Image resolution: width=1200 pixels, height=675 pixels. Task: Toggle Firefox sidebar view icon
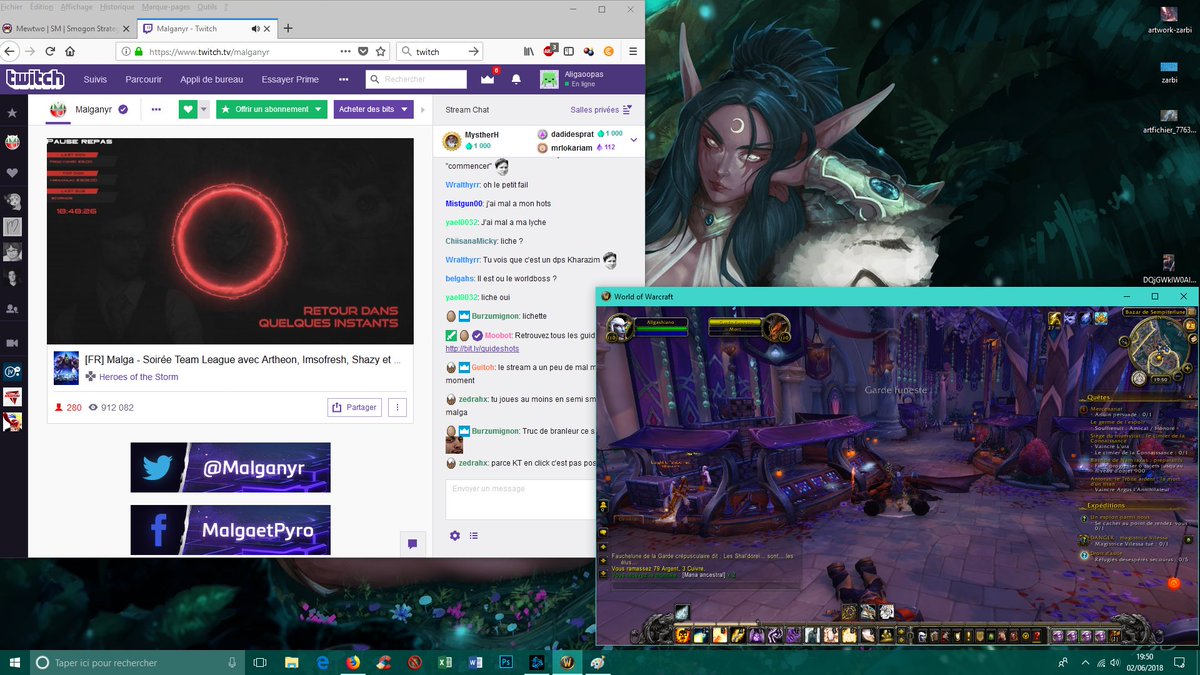[x=569, y=51]
